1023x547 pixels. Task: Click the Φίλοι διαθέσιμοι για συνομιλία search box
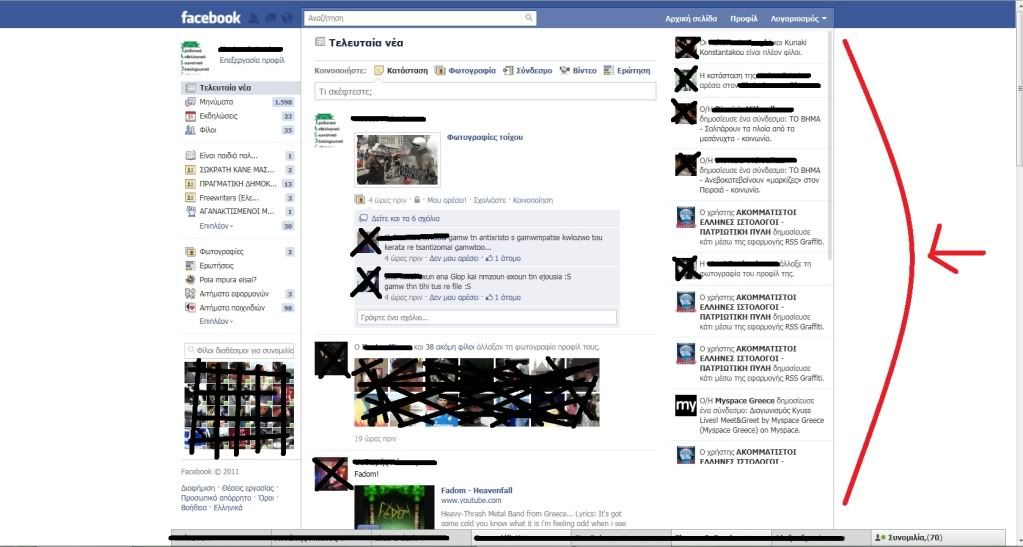[239, 351]
